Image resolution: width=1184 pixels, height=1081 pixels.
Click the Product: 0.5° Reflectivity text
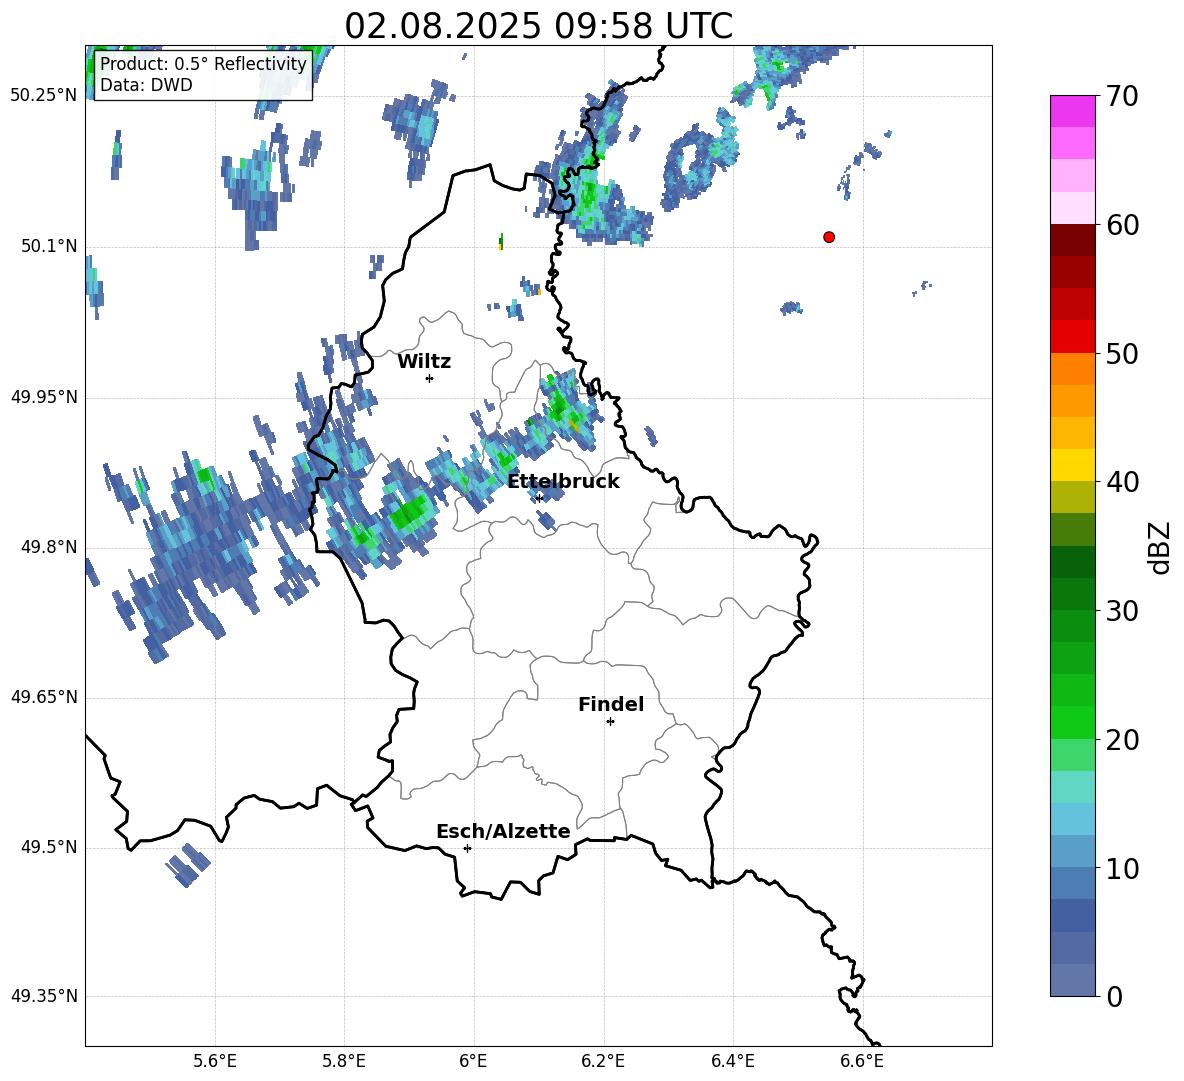[203, 63]
